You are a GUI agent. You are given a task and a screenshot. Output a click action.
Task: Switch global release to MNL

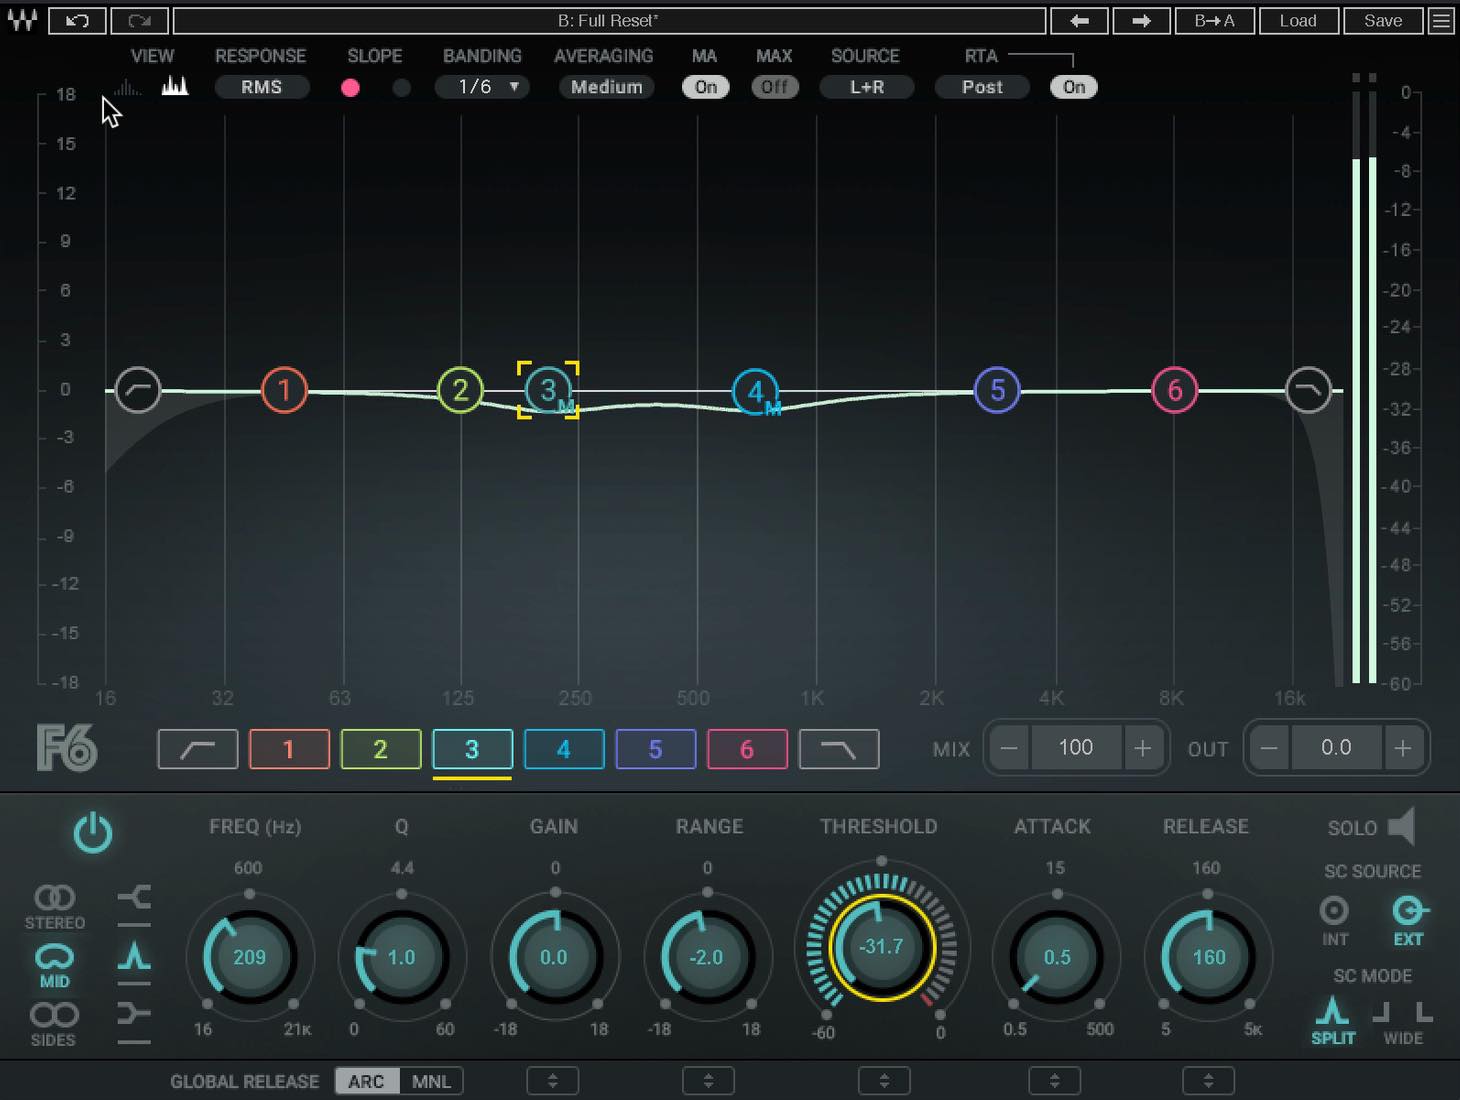(431, 1081)
